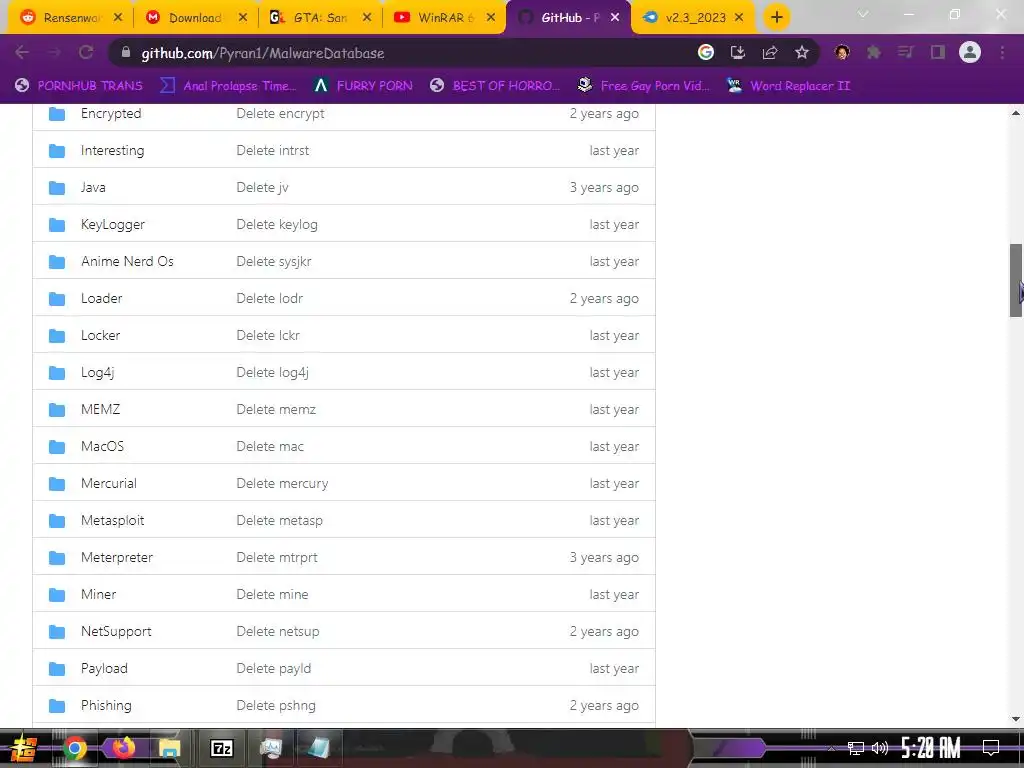Viewport: 1024px width, 768px height.
Task: Open the Anime Nerd Os folder
Action: click(x=127, y=262)
